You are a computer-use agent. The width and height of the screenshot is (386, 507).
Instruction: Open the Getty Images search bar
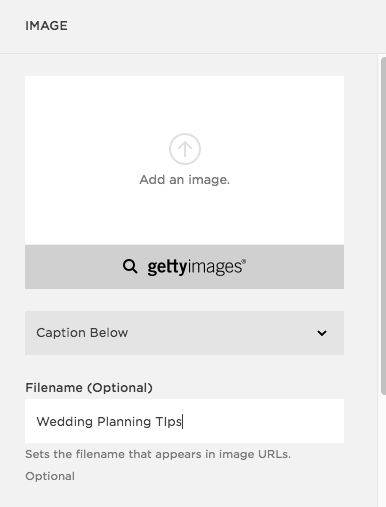184,267
